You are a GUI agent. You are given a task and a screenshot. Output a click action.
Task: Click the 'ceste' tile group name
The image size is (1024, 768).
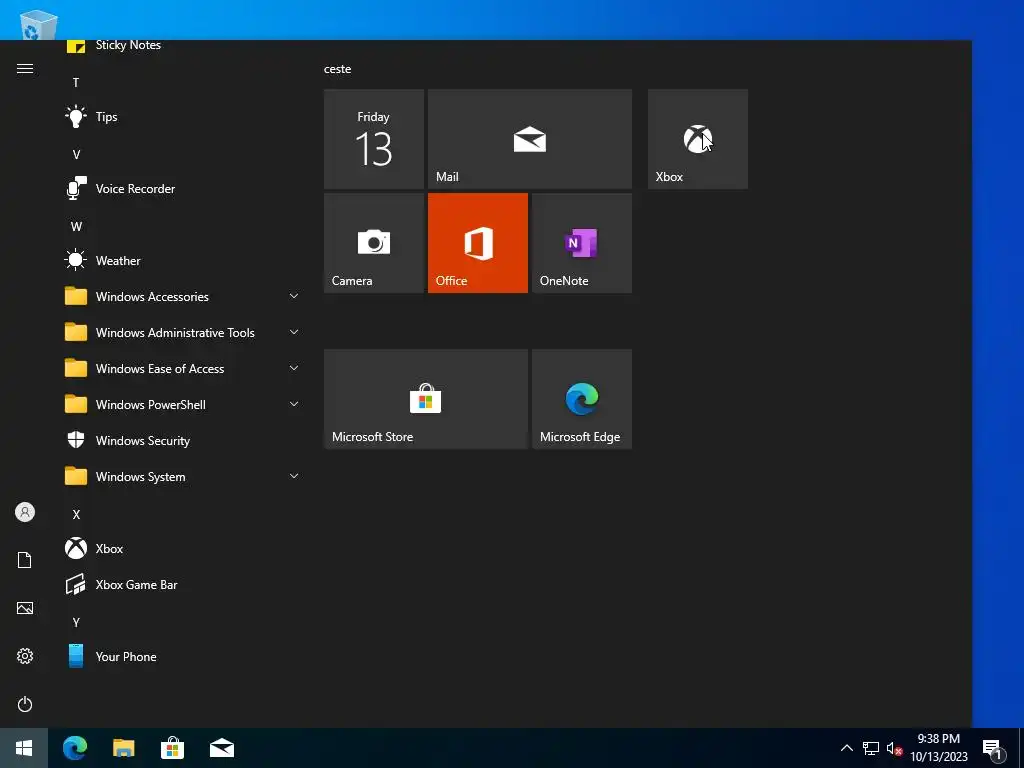pyautogui.click(x=338, y=69)
